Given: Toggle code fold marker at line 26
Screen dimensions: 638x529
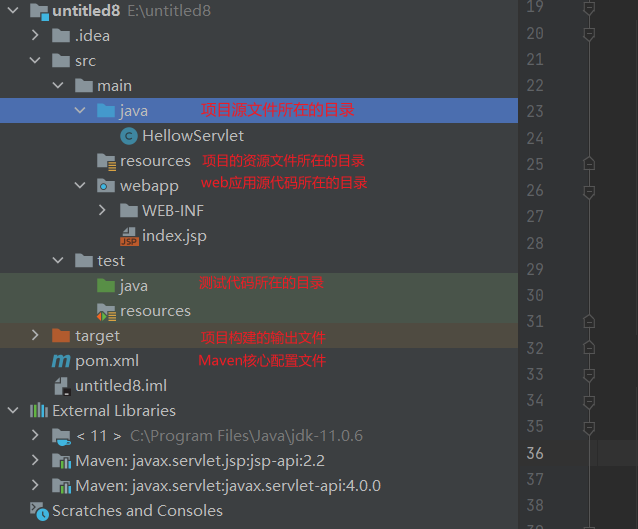Looking at the screenshot, I should pos(589,192).
